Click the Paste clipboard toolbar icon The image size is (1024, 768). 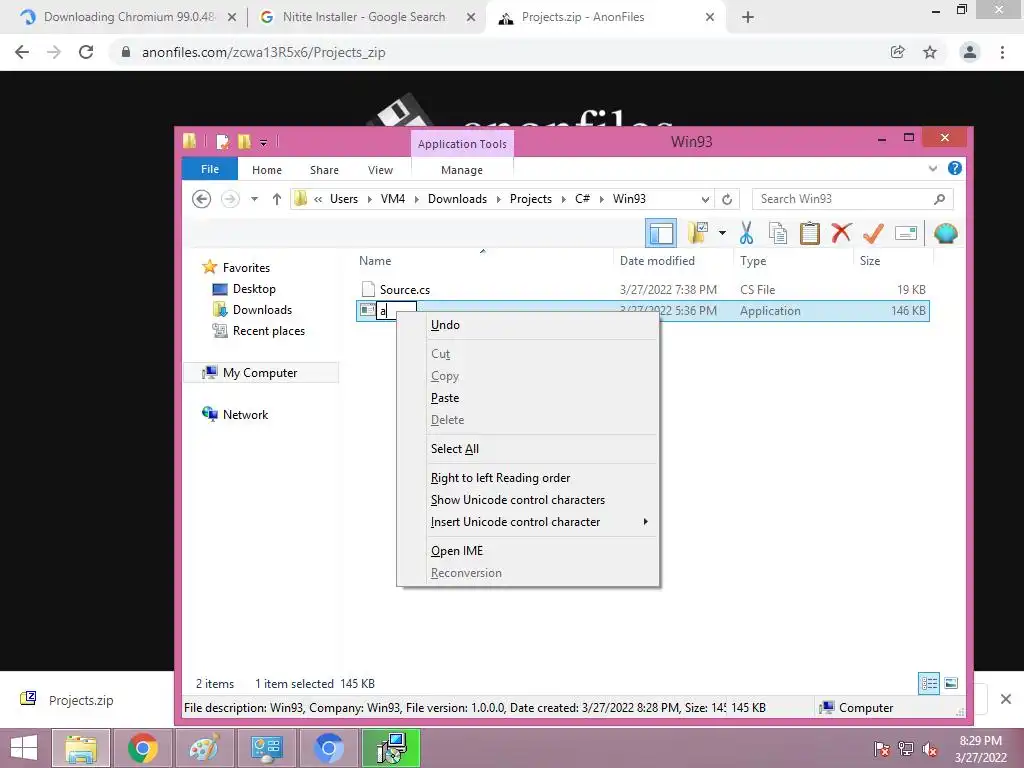810,233
